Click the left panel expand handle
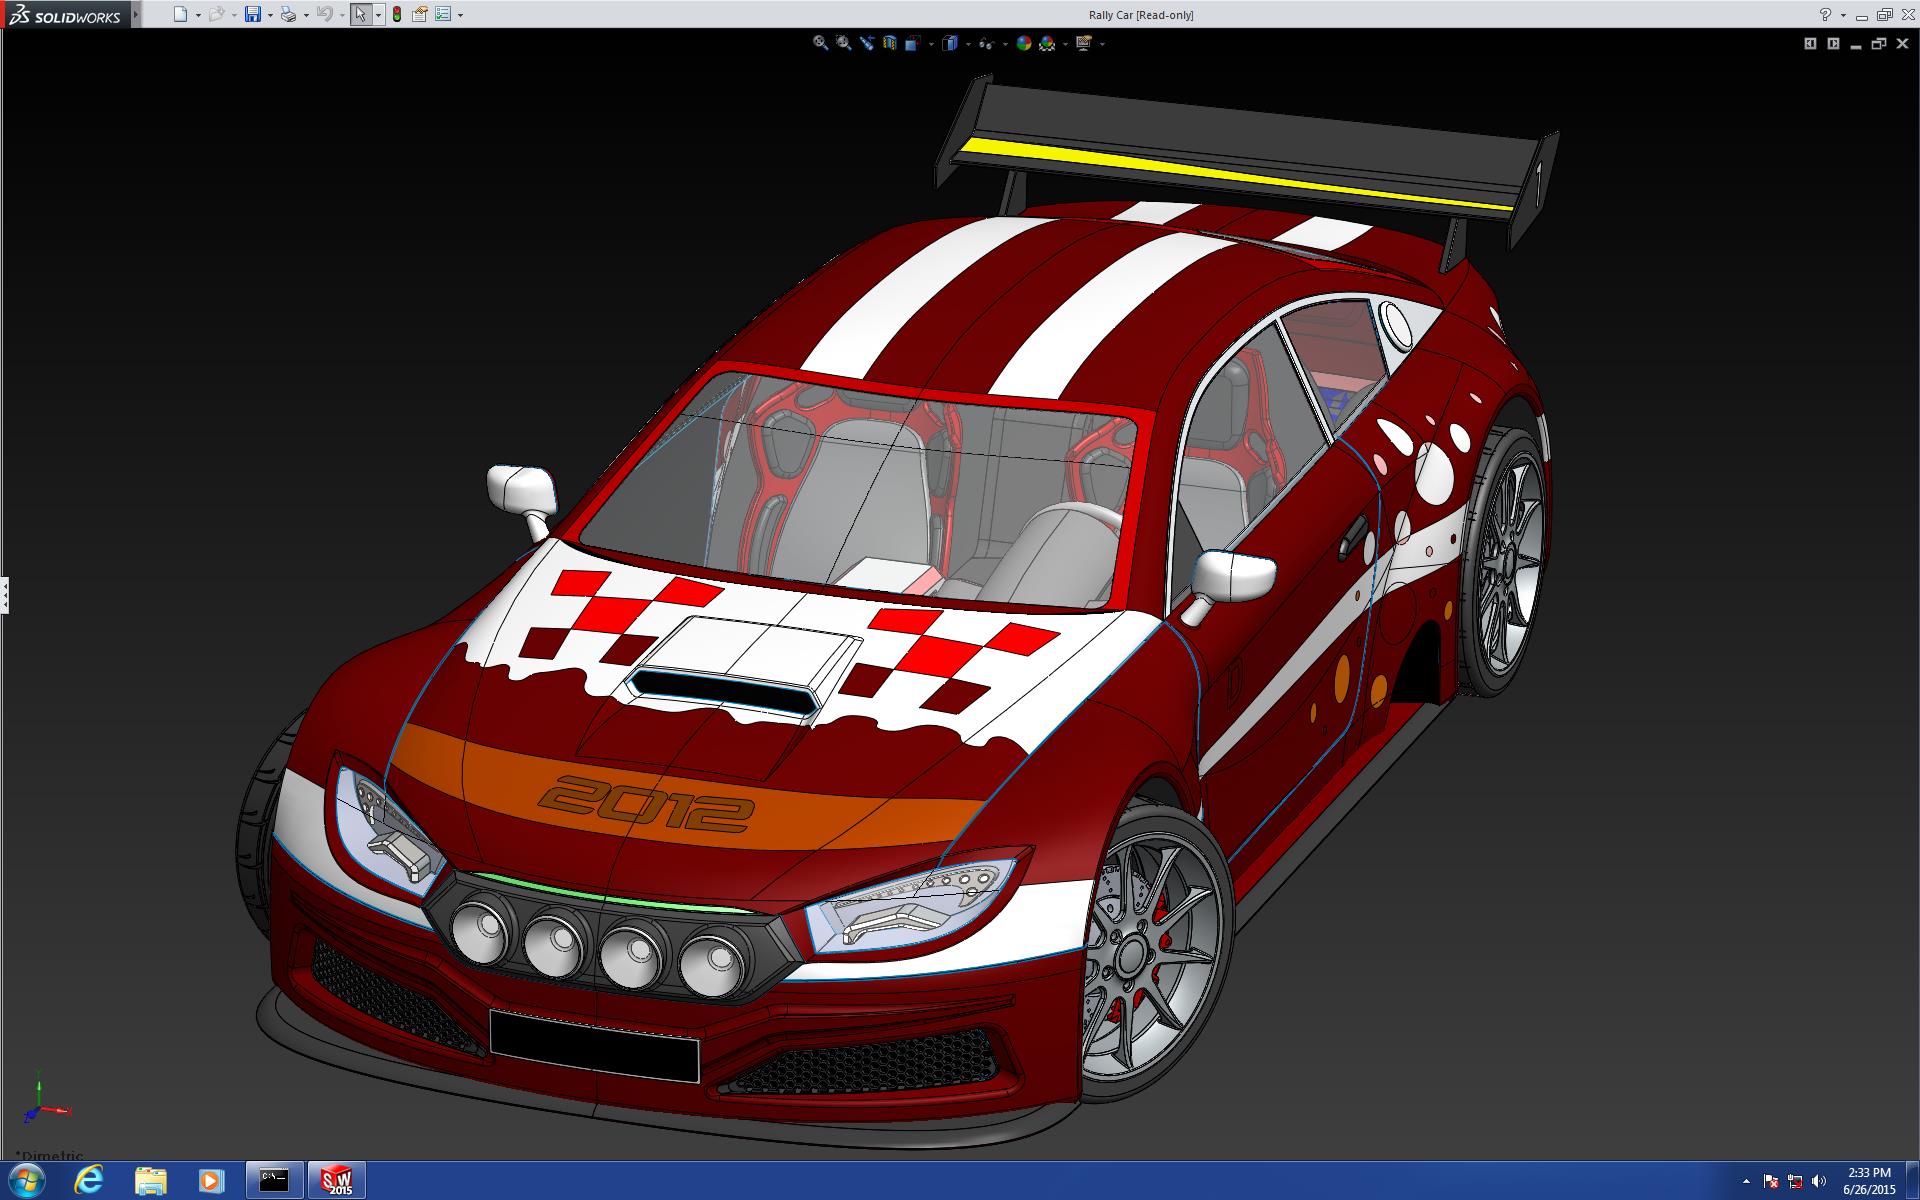 coord(4,595)
